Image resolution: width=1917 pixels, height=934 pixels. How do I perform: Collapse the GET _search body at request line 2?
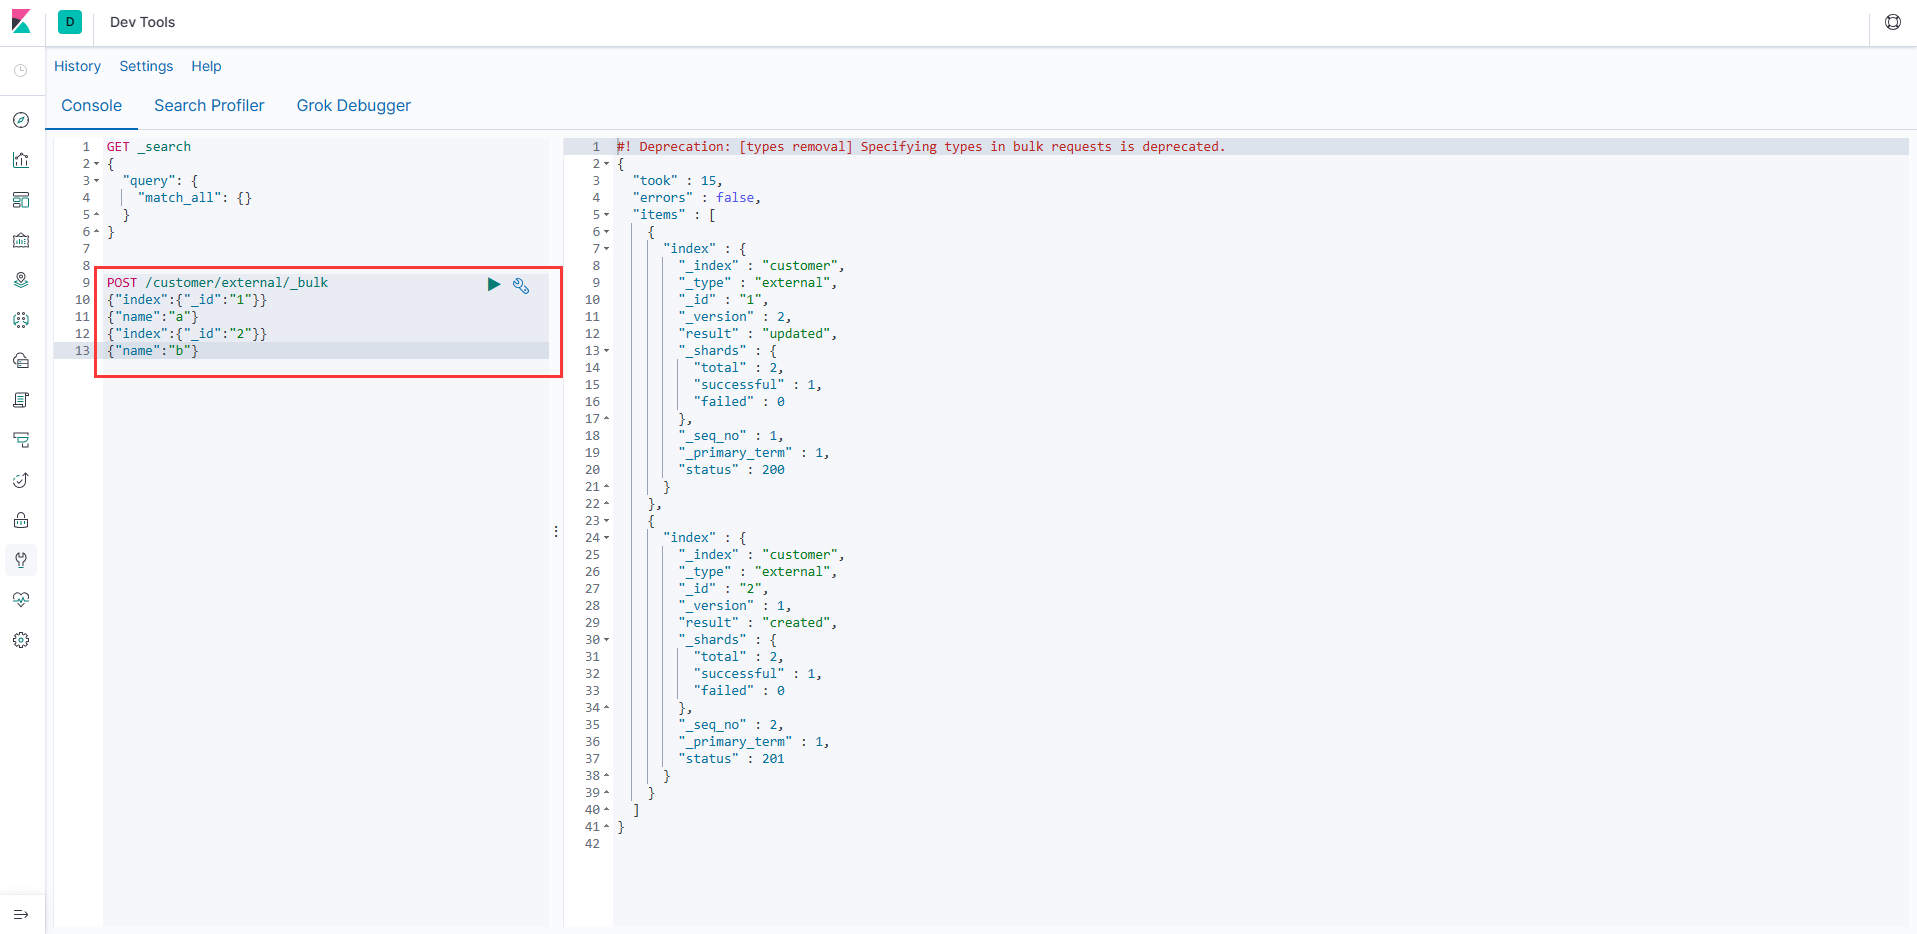coord(97,164)
